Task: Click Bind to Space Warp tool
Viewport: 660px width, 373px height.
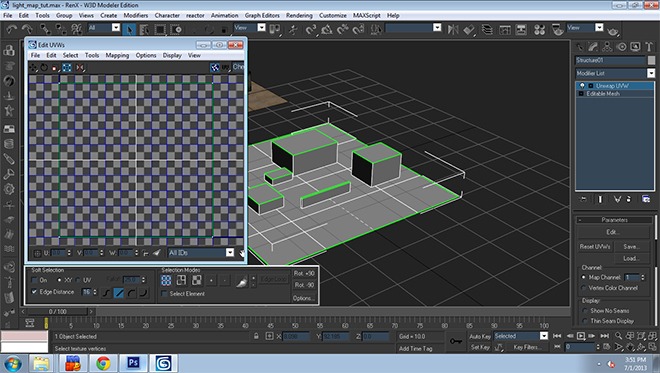Action: [77, 29]
